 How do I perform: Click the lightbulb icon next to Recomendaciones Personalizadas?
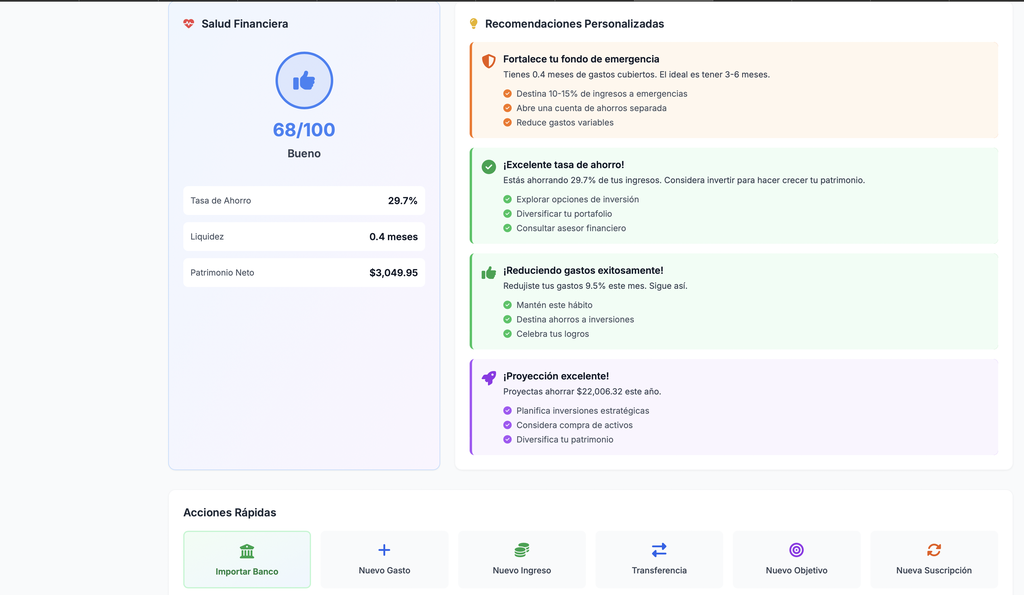click(x=472, y=23)
